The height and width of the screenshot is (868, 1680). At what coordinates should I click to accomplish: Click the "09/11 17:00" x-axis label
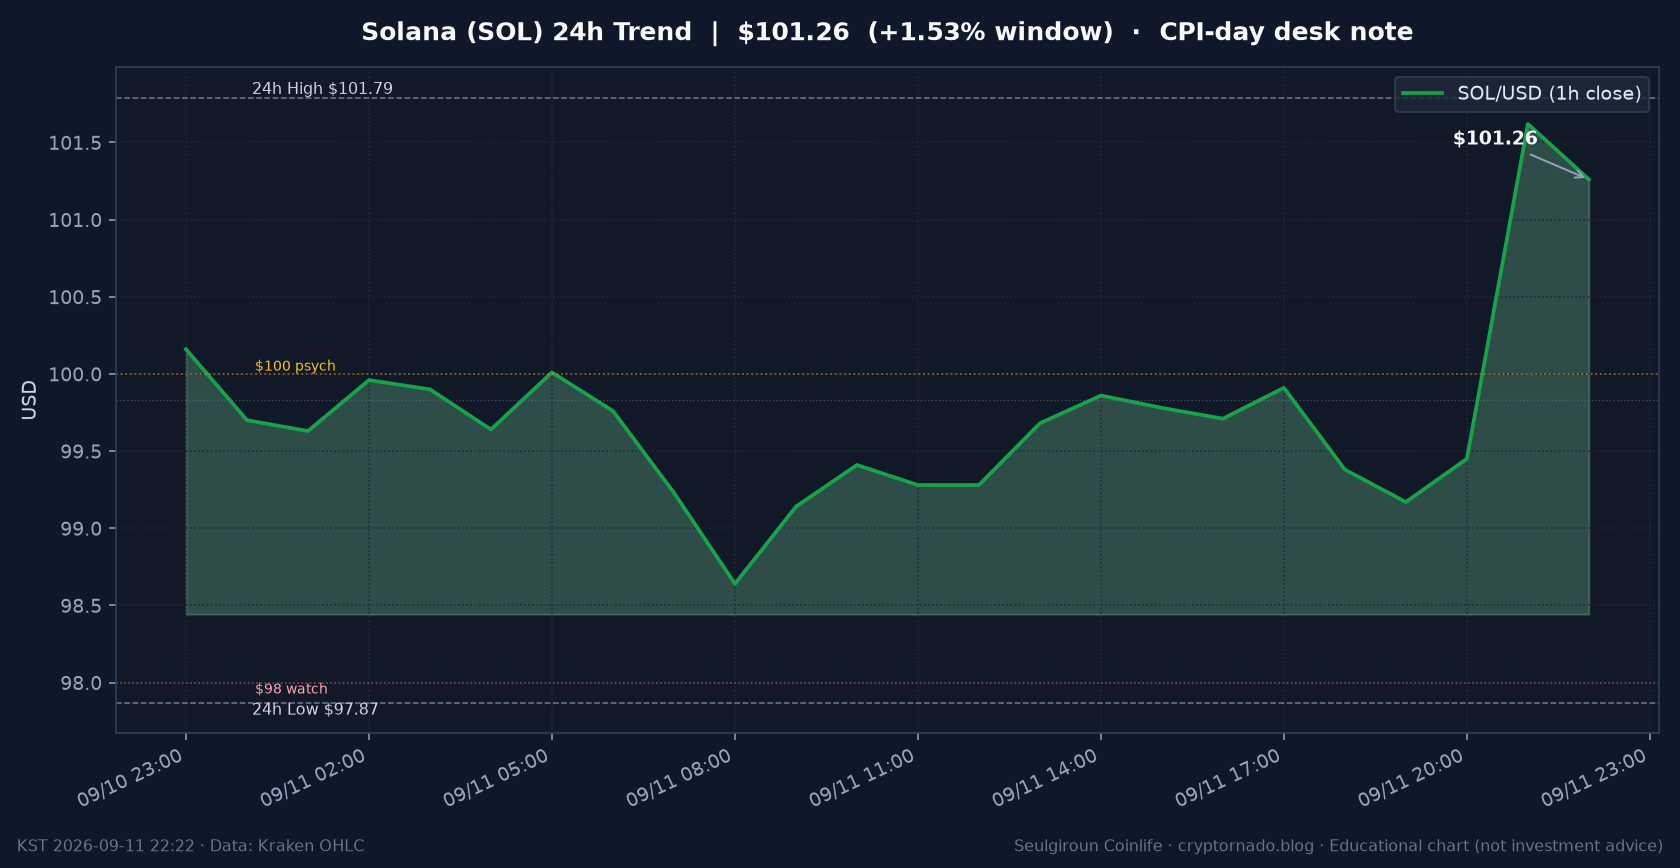[1229, 777]
